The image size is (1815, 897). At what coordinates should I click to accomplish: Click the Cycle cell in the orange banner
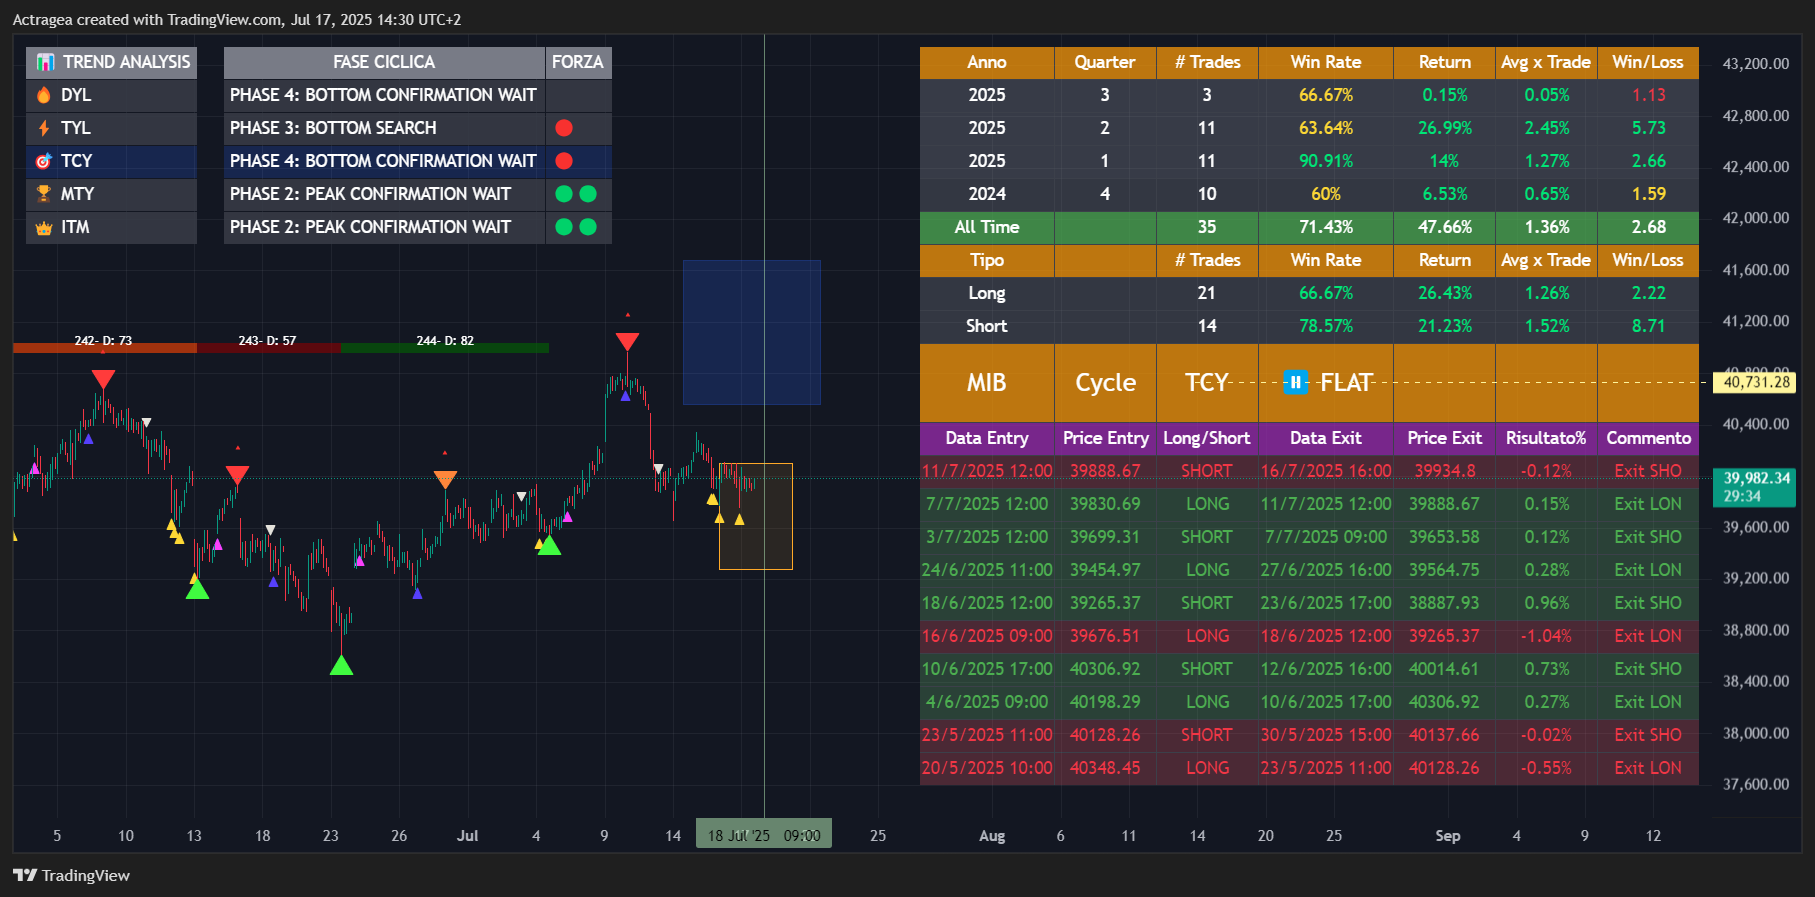click(1105, 383)
